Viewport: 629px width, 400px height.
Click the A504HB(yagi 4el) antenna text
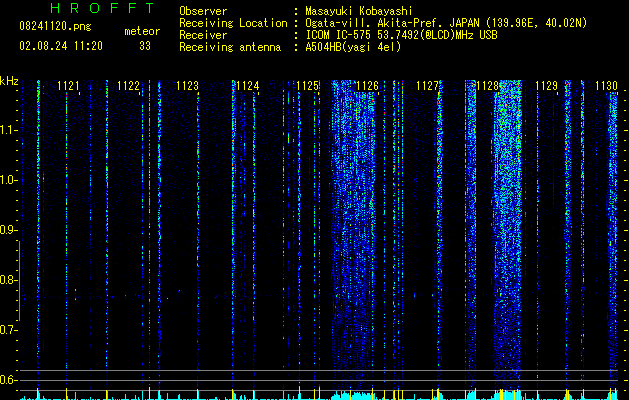coord(353,47)
